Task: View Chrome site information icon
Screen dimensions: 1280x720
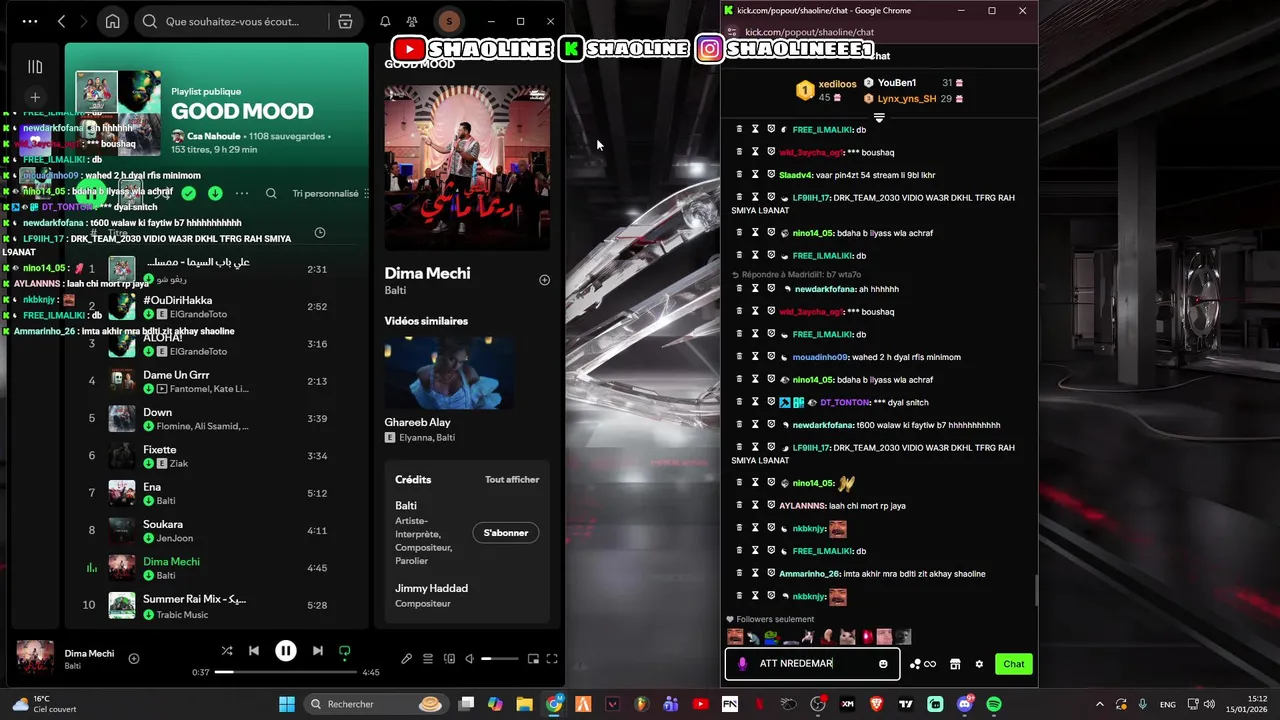Action: coord(733,32)
